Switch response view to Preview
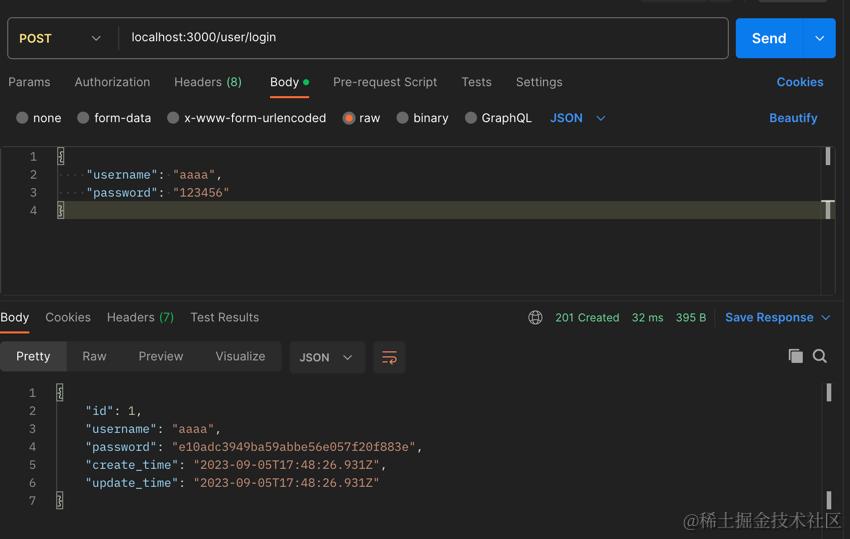This screenshot has width=850, height=539. tap(160, 356)
